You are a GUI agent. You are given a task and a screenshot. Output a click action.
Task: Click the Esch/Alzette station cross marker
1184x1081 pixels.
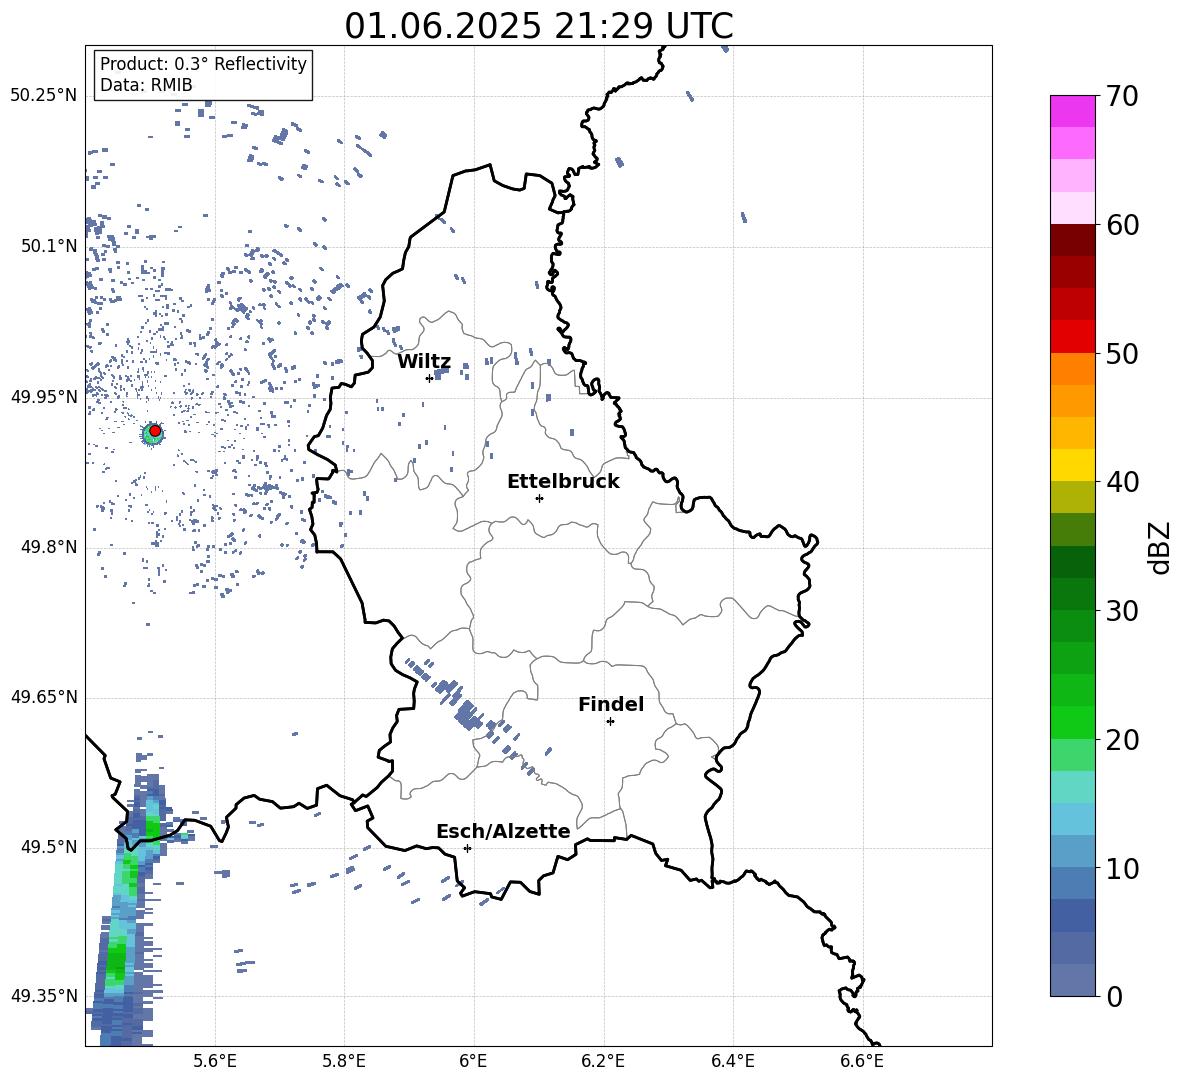(x=467, y=848)
